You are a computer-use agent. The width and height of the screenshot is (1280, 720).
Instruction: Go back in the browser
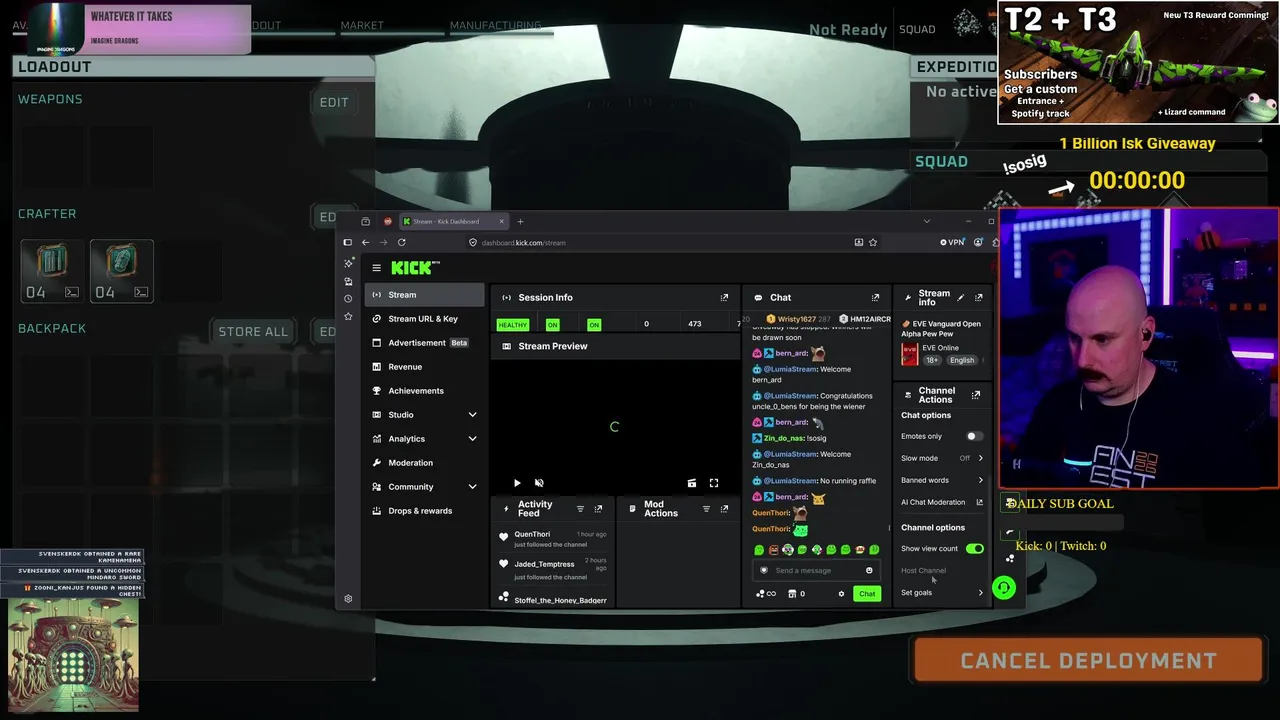click(x=365, y=242)
